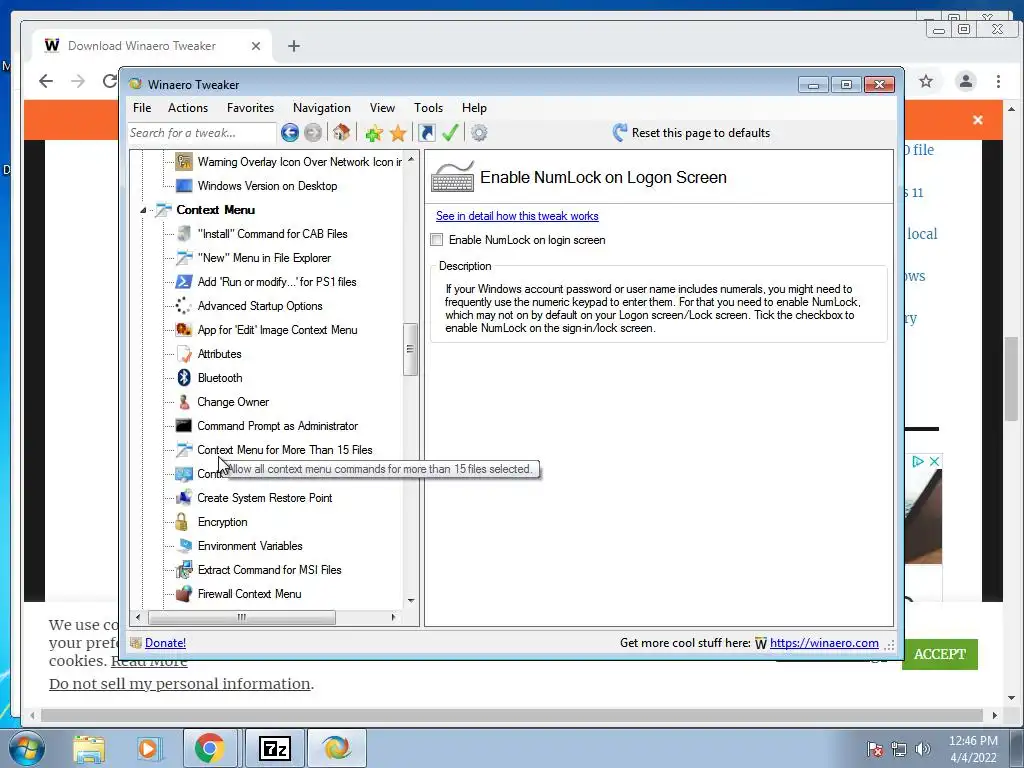Image resolution: width=1024 pixels, height=768 pixels.
Task: Open File Explorer from taskbar
Action: point(89,749)
